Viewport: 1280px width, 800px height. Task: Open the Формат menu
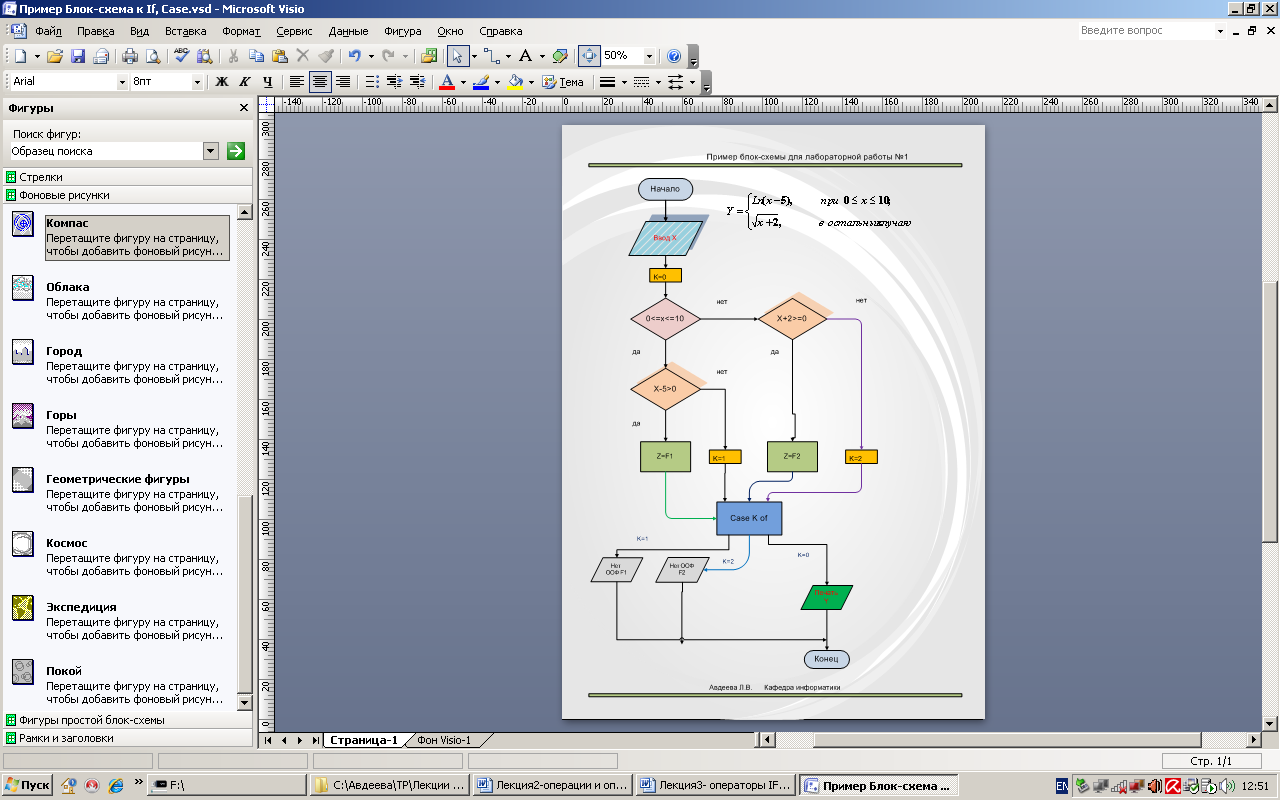click(x=241, y=31)
